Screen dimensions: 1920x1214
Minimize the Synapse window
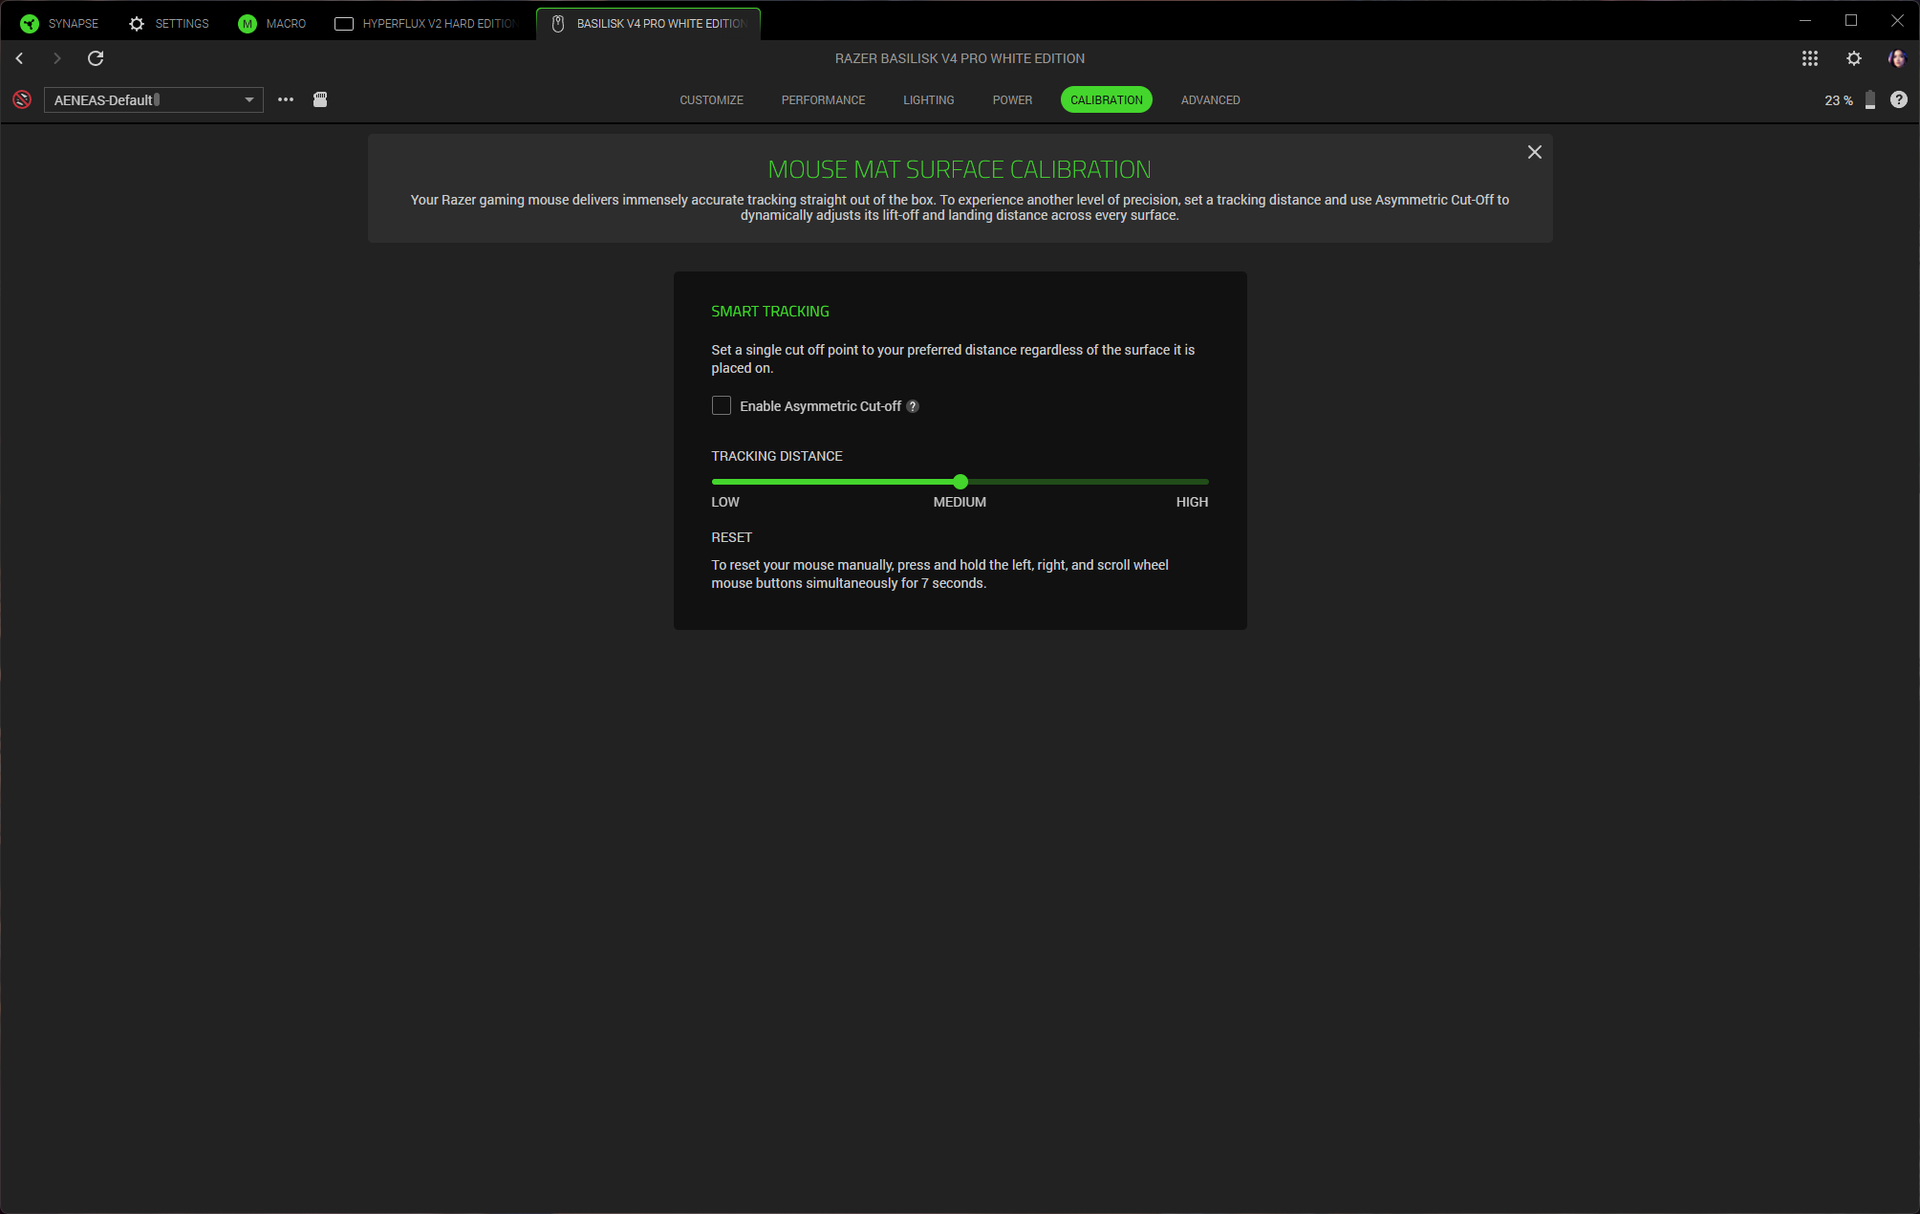click(x=1805, y=21)
